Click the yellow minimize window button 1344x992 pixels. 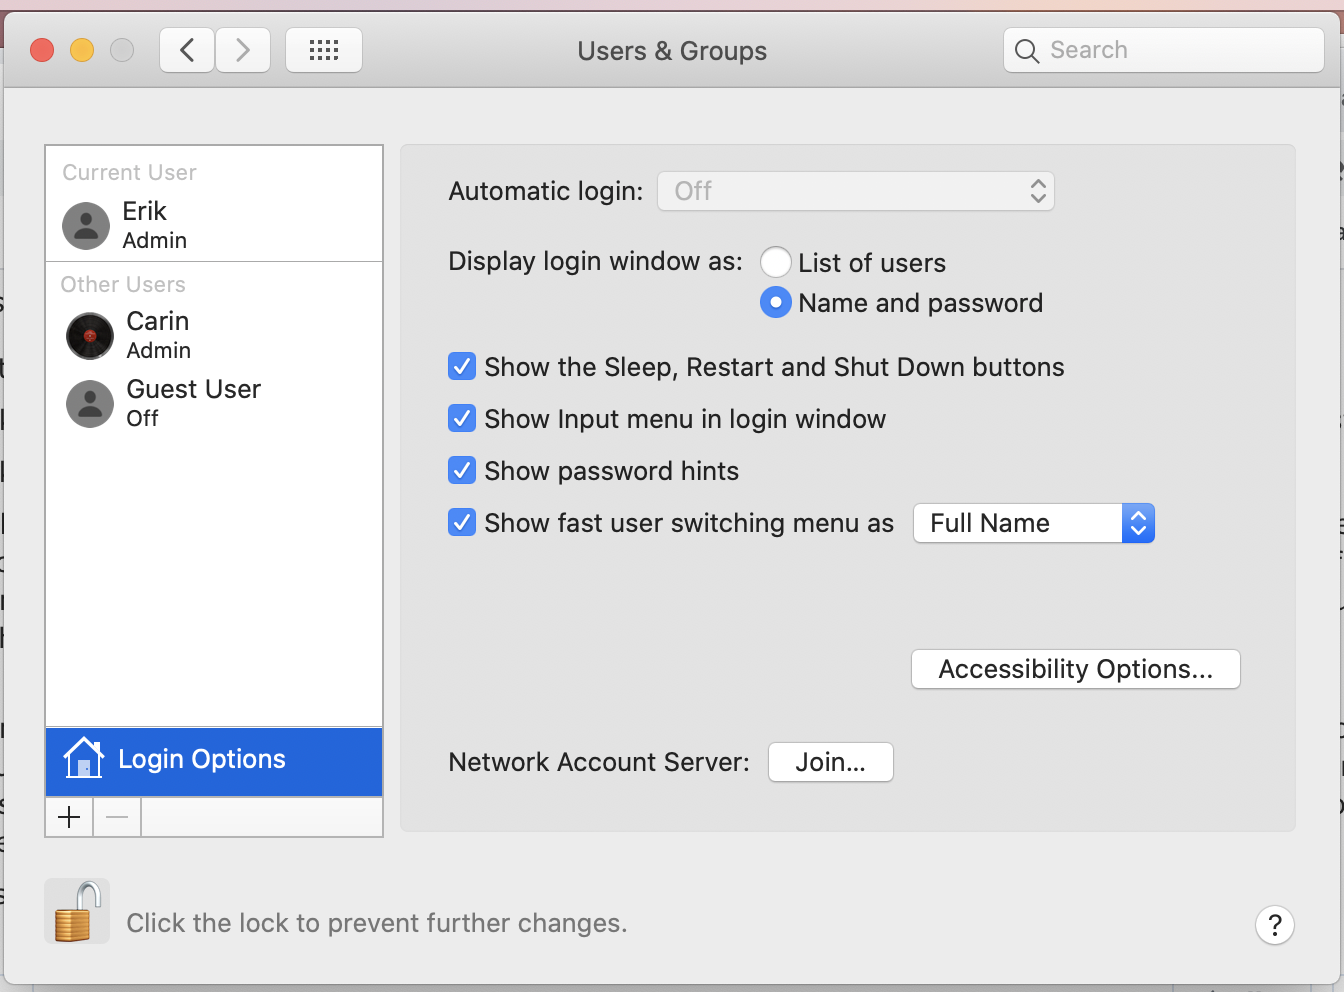(82, 50)
